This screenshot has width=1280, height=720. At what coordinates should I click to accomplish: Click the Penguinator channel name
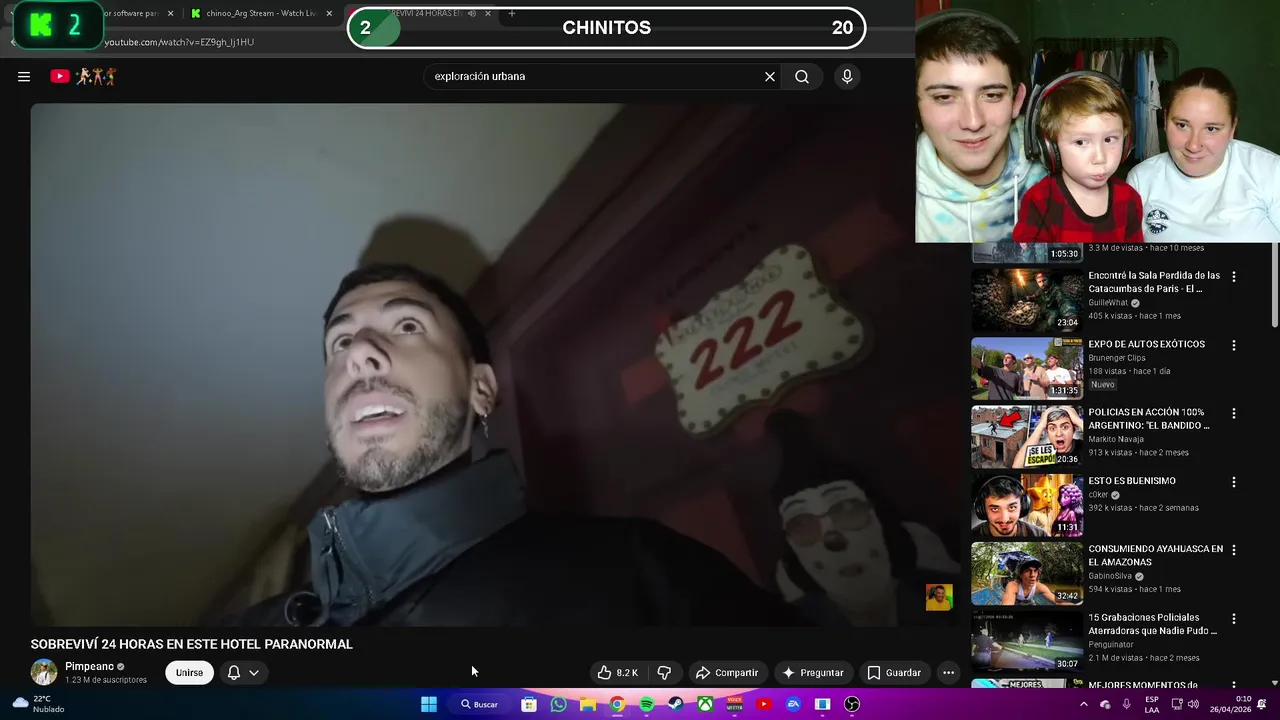coord(1113,645)
